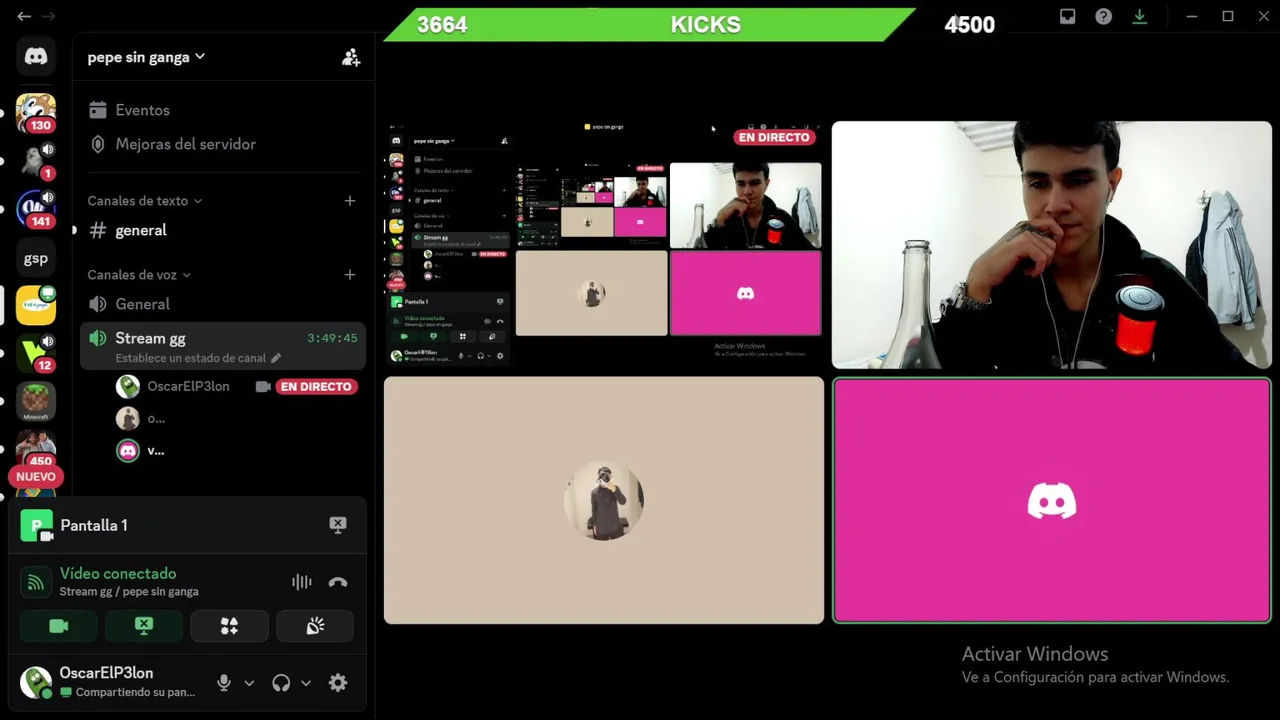
Task: Select OscarElP3lon in voice list
Action: (x=188, y=386)
